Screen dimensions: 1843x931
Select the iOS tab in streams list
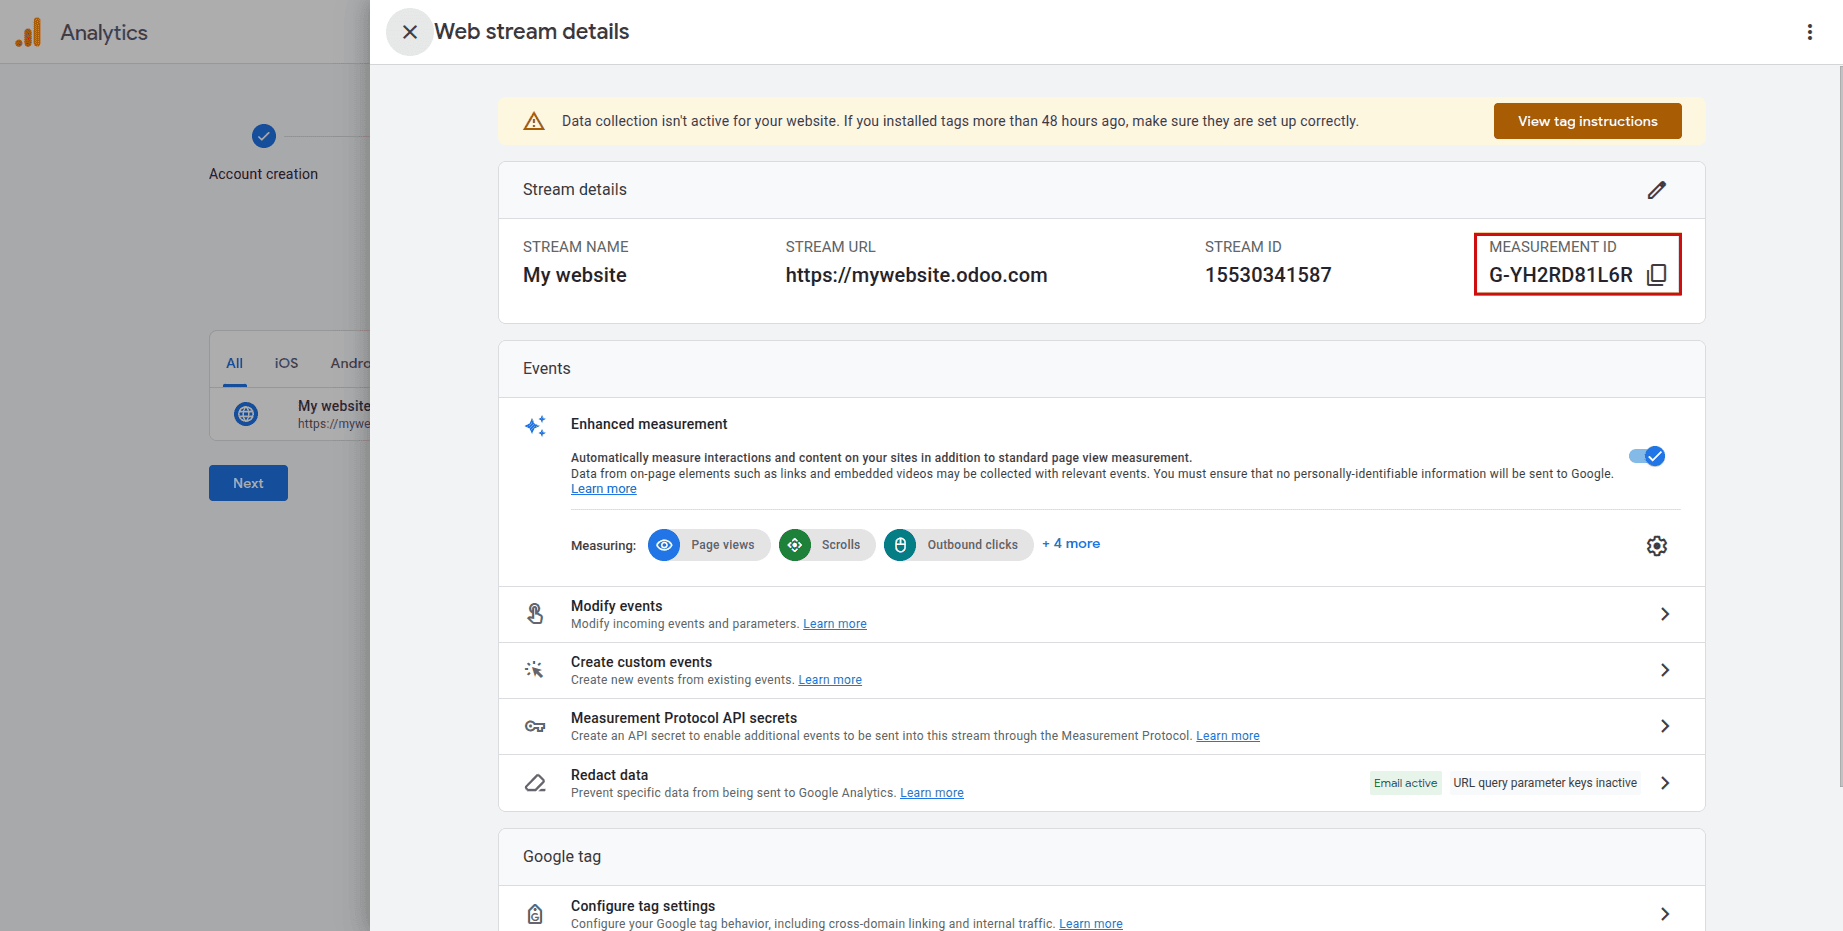pos(286,363)
